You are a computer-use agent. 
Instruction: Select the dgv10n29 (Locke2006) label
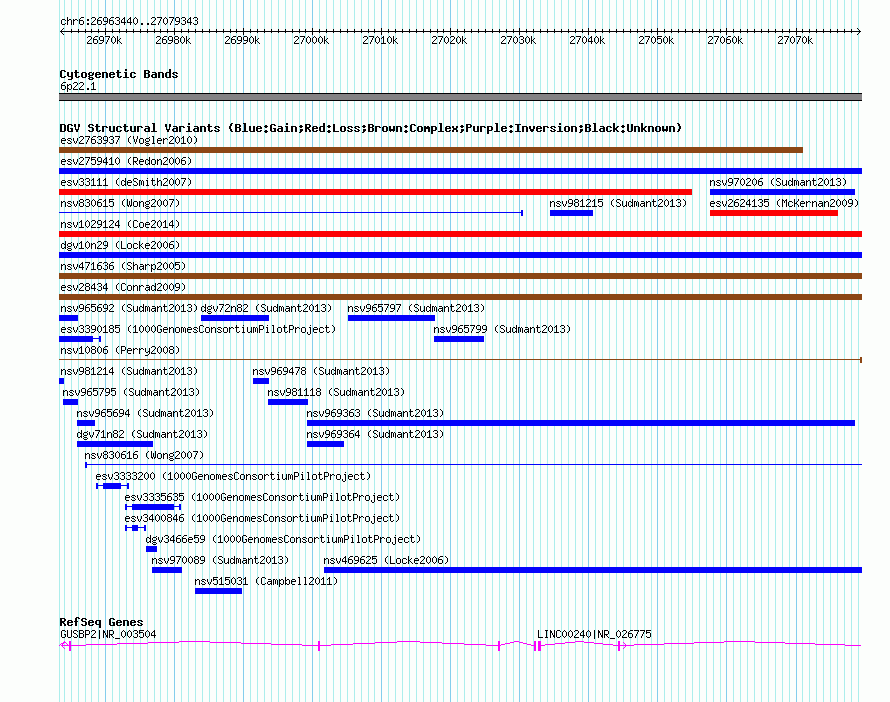click(x=120, y=245)
